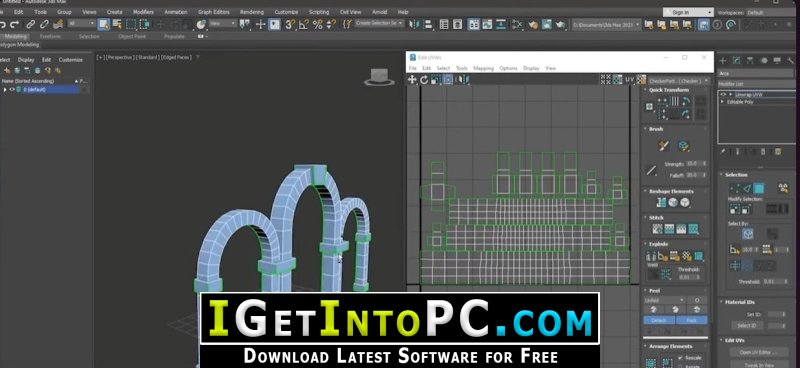Viewport: 800px width, 368px height.
Task: Expand the 0 (default) layer tree arrow
Action: click(x=5, y=89)
